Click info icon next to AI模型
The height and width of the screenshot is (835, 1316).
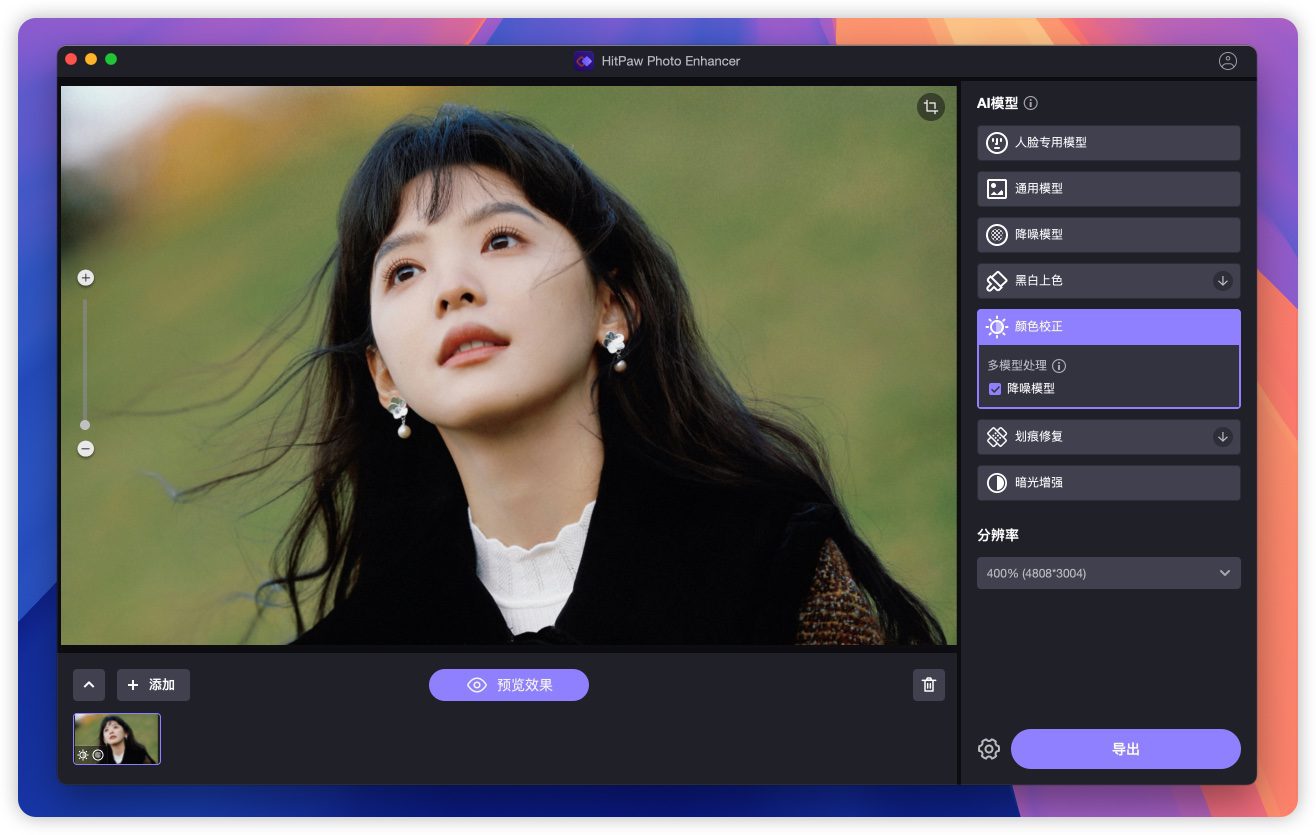coord(1031,103)
